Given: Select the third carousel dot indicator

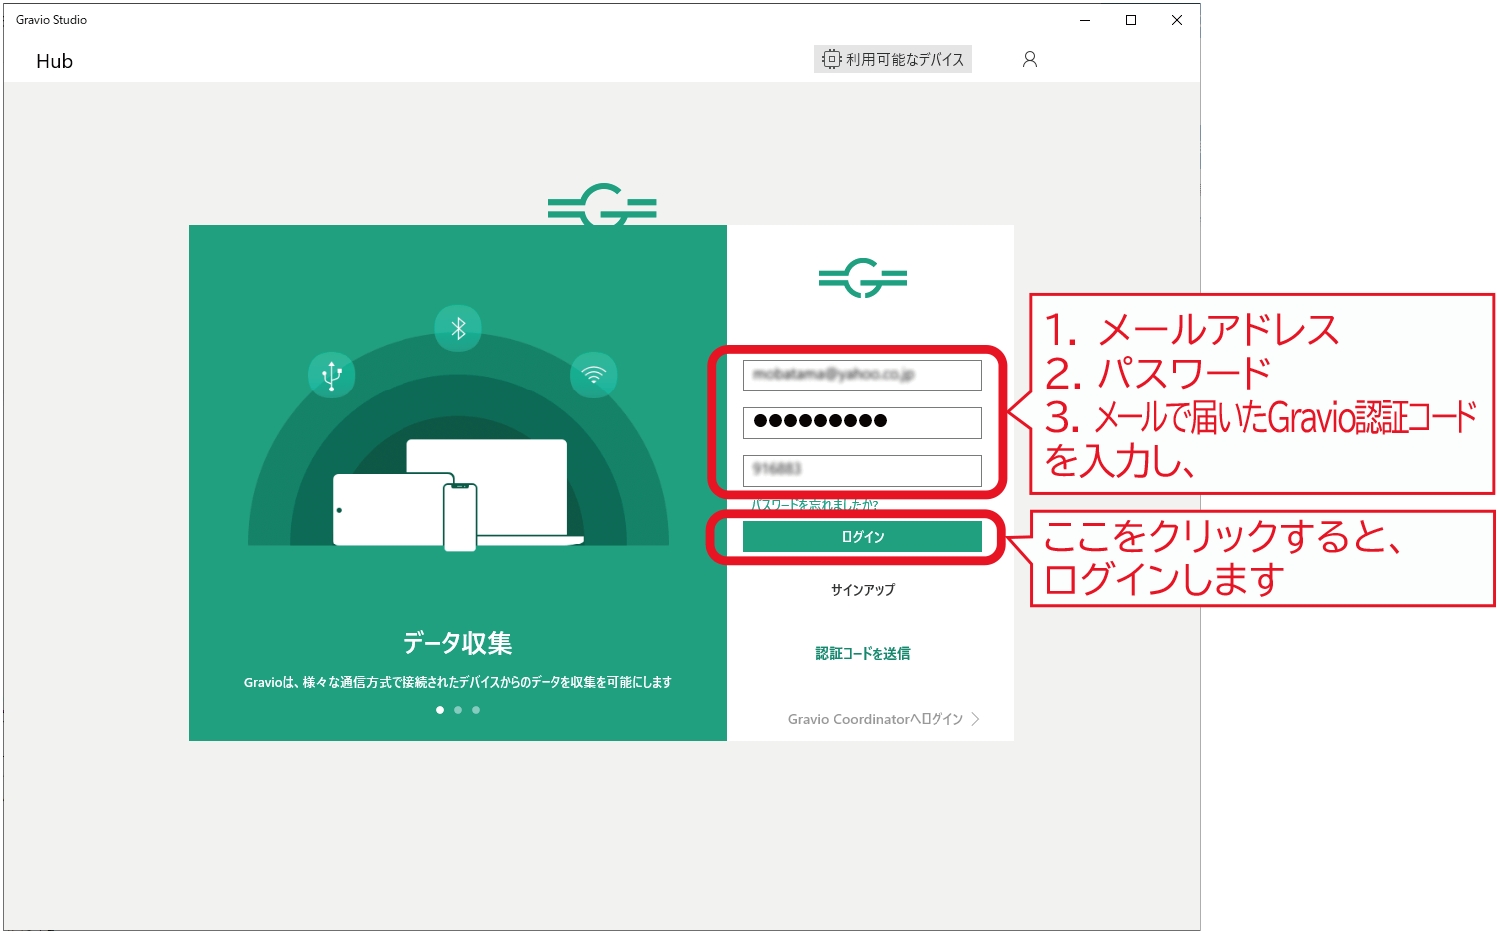Looking at the screenshot, I should coord(476,710).
